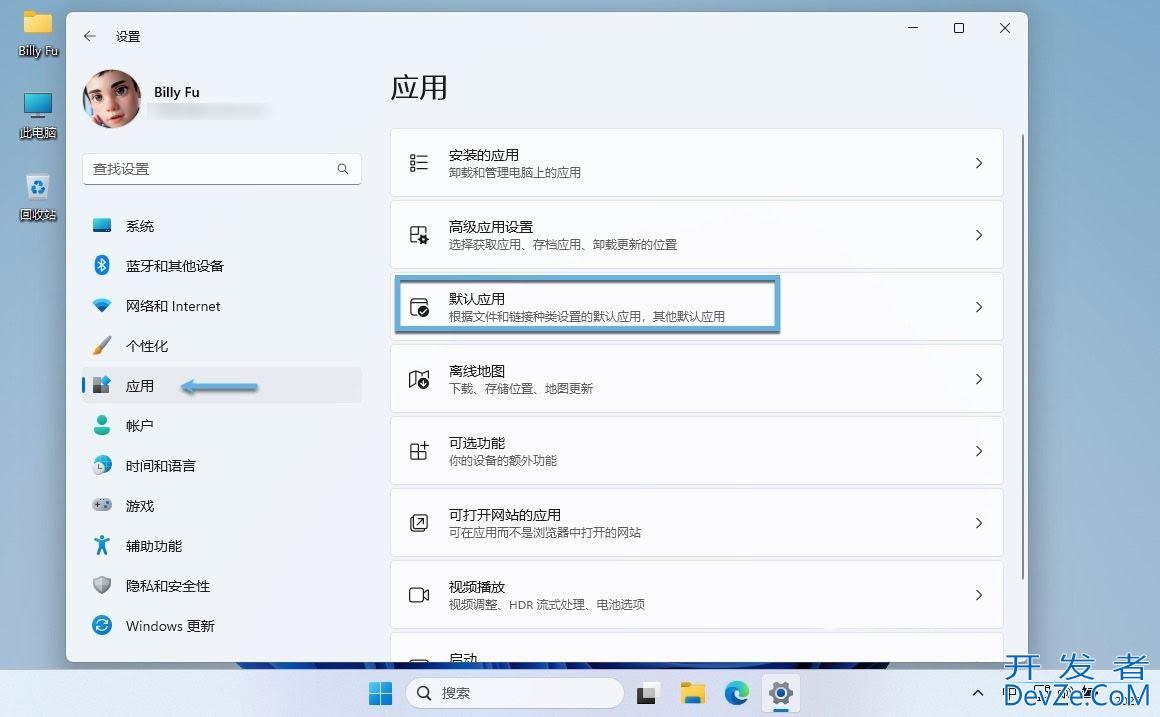Click the taskbar 搜索 box
Image resolution: width=1160 pixels, height=717 pixels.
[x=515, y=693]
